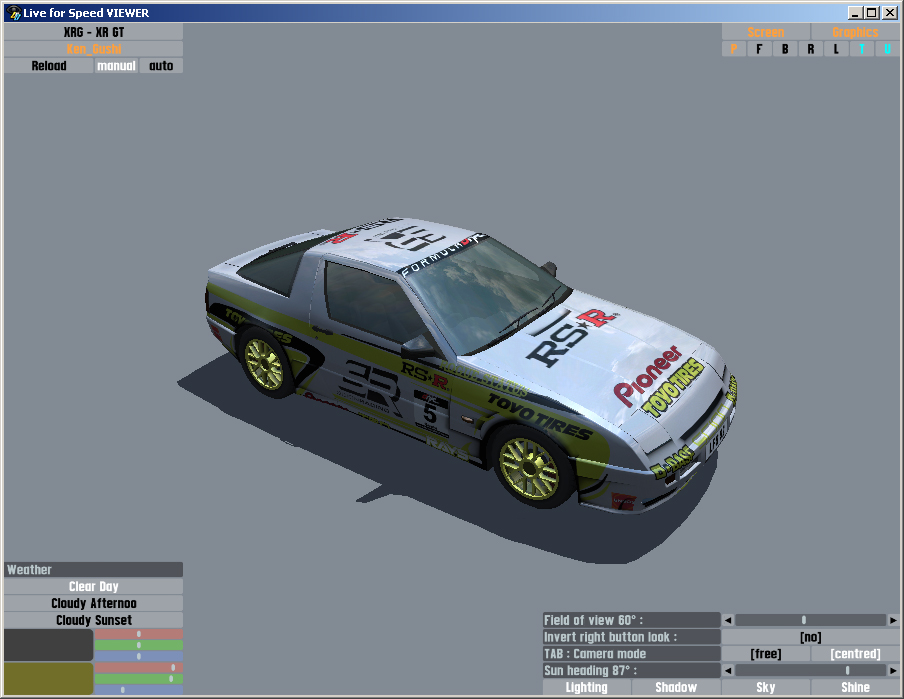The image size is (904, 699).
Task: Click the R view button
Action: pos(811,49)
